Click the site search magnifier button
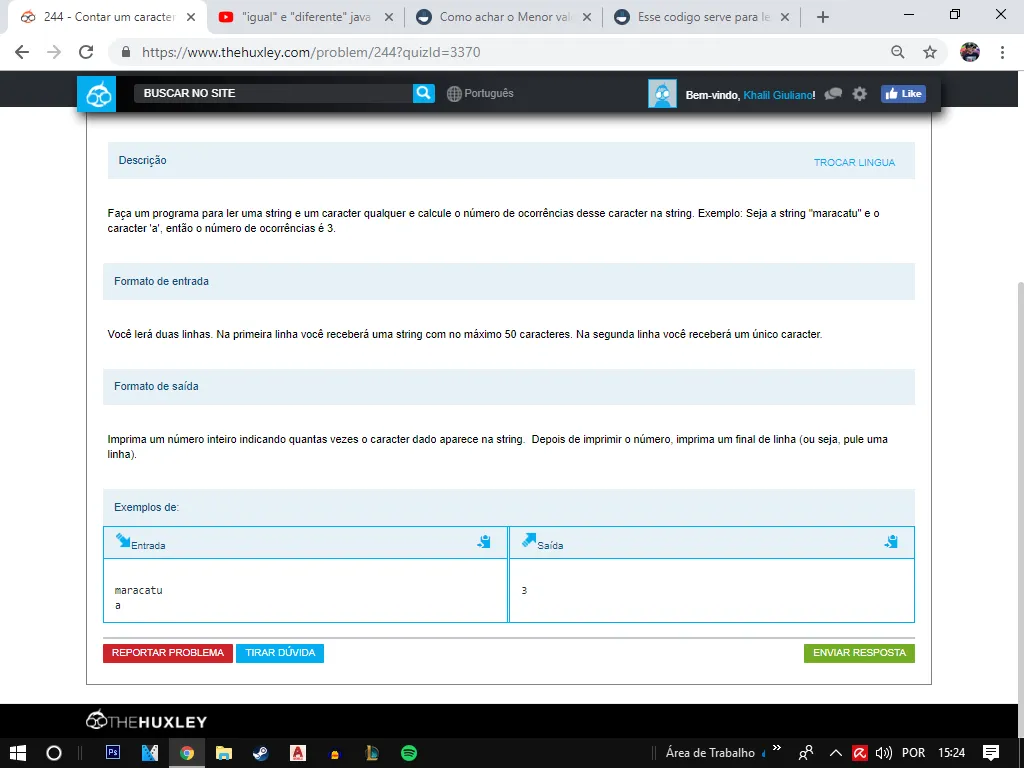 [x=424, y=93]
